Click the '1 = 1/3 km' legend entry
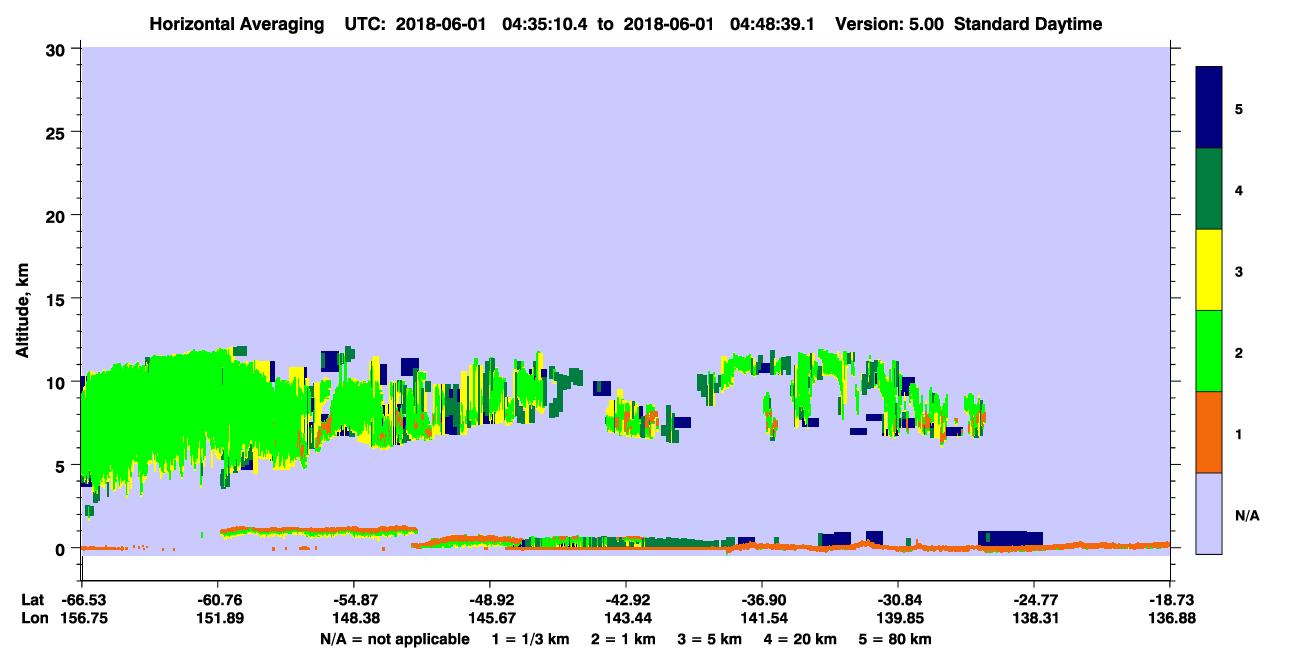Screen dimensions: 1300x667 click(530, 639)
